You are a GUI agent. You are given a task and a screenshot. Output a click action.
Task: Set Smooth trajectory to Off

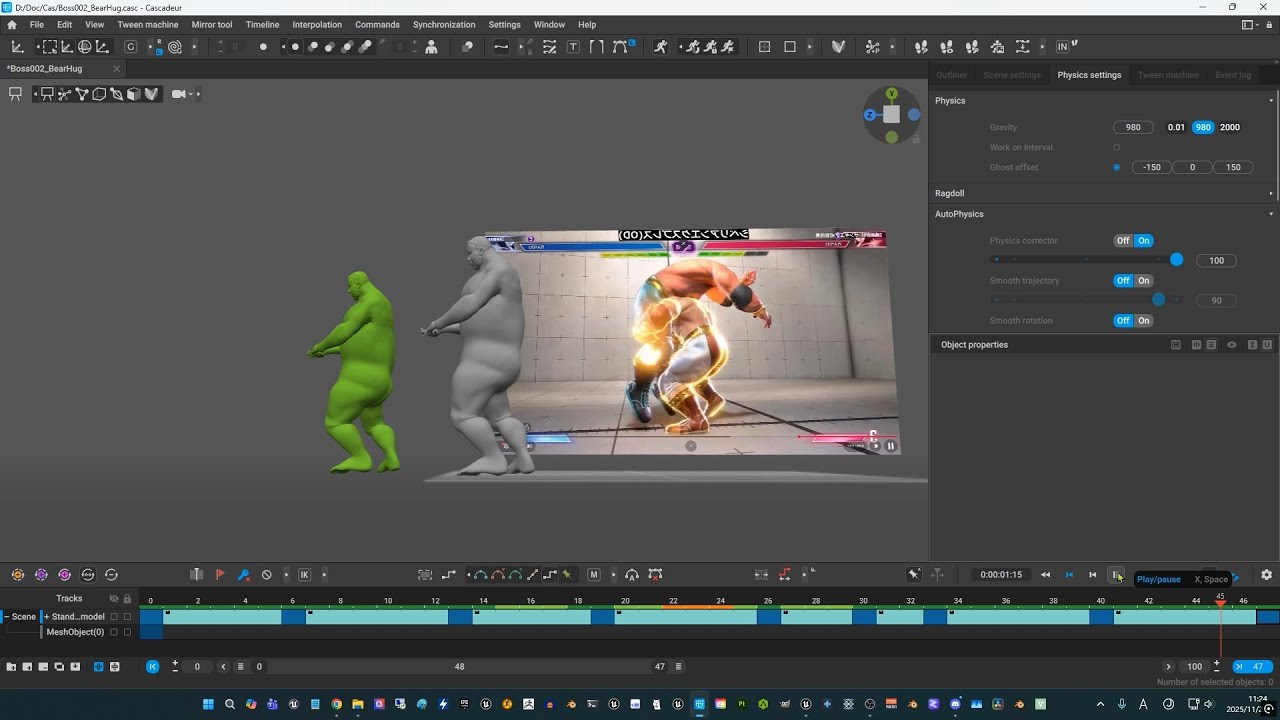(x=1123, y=281)
